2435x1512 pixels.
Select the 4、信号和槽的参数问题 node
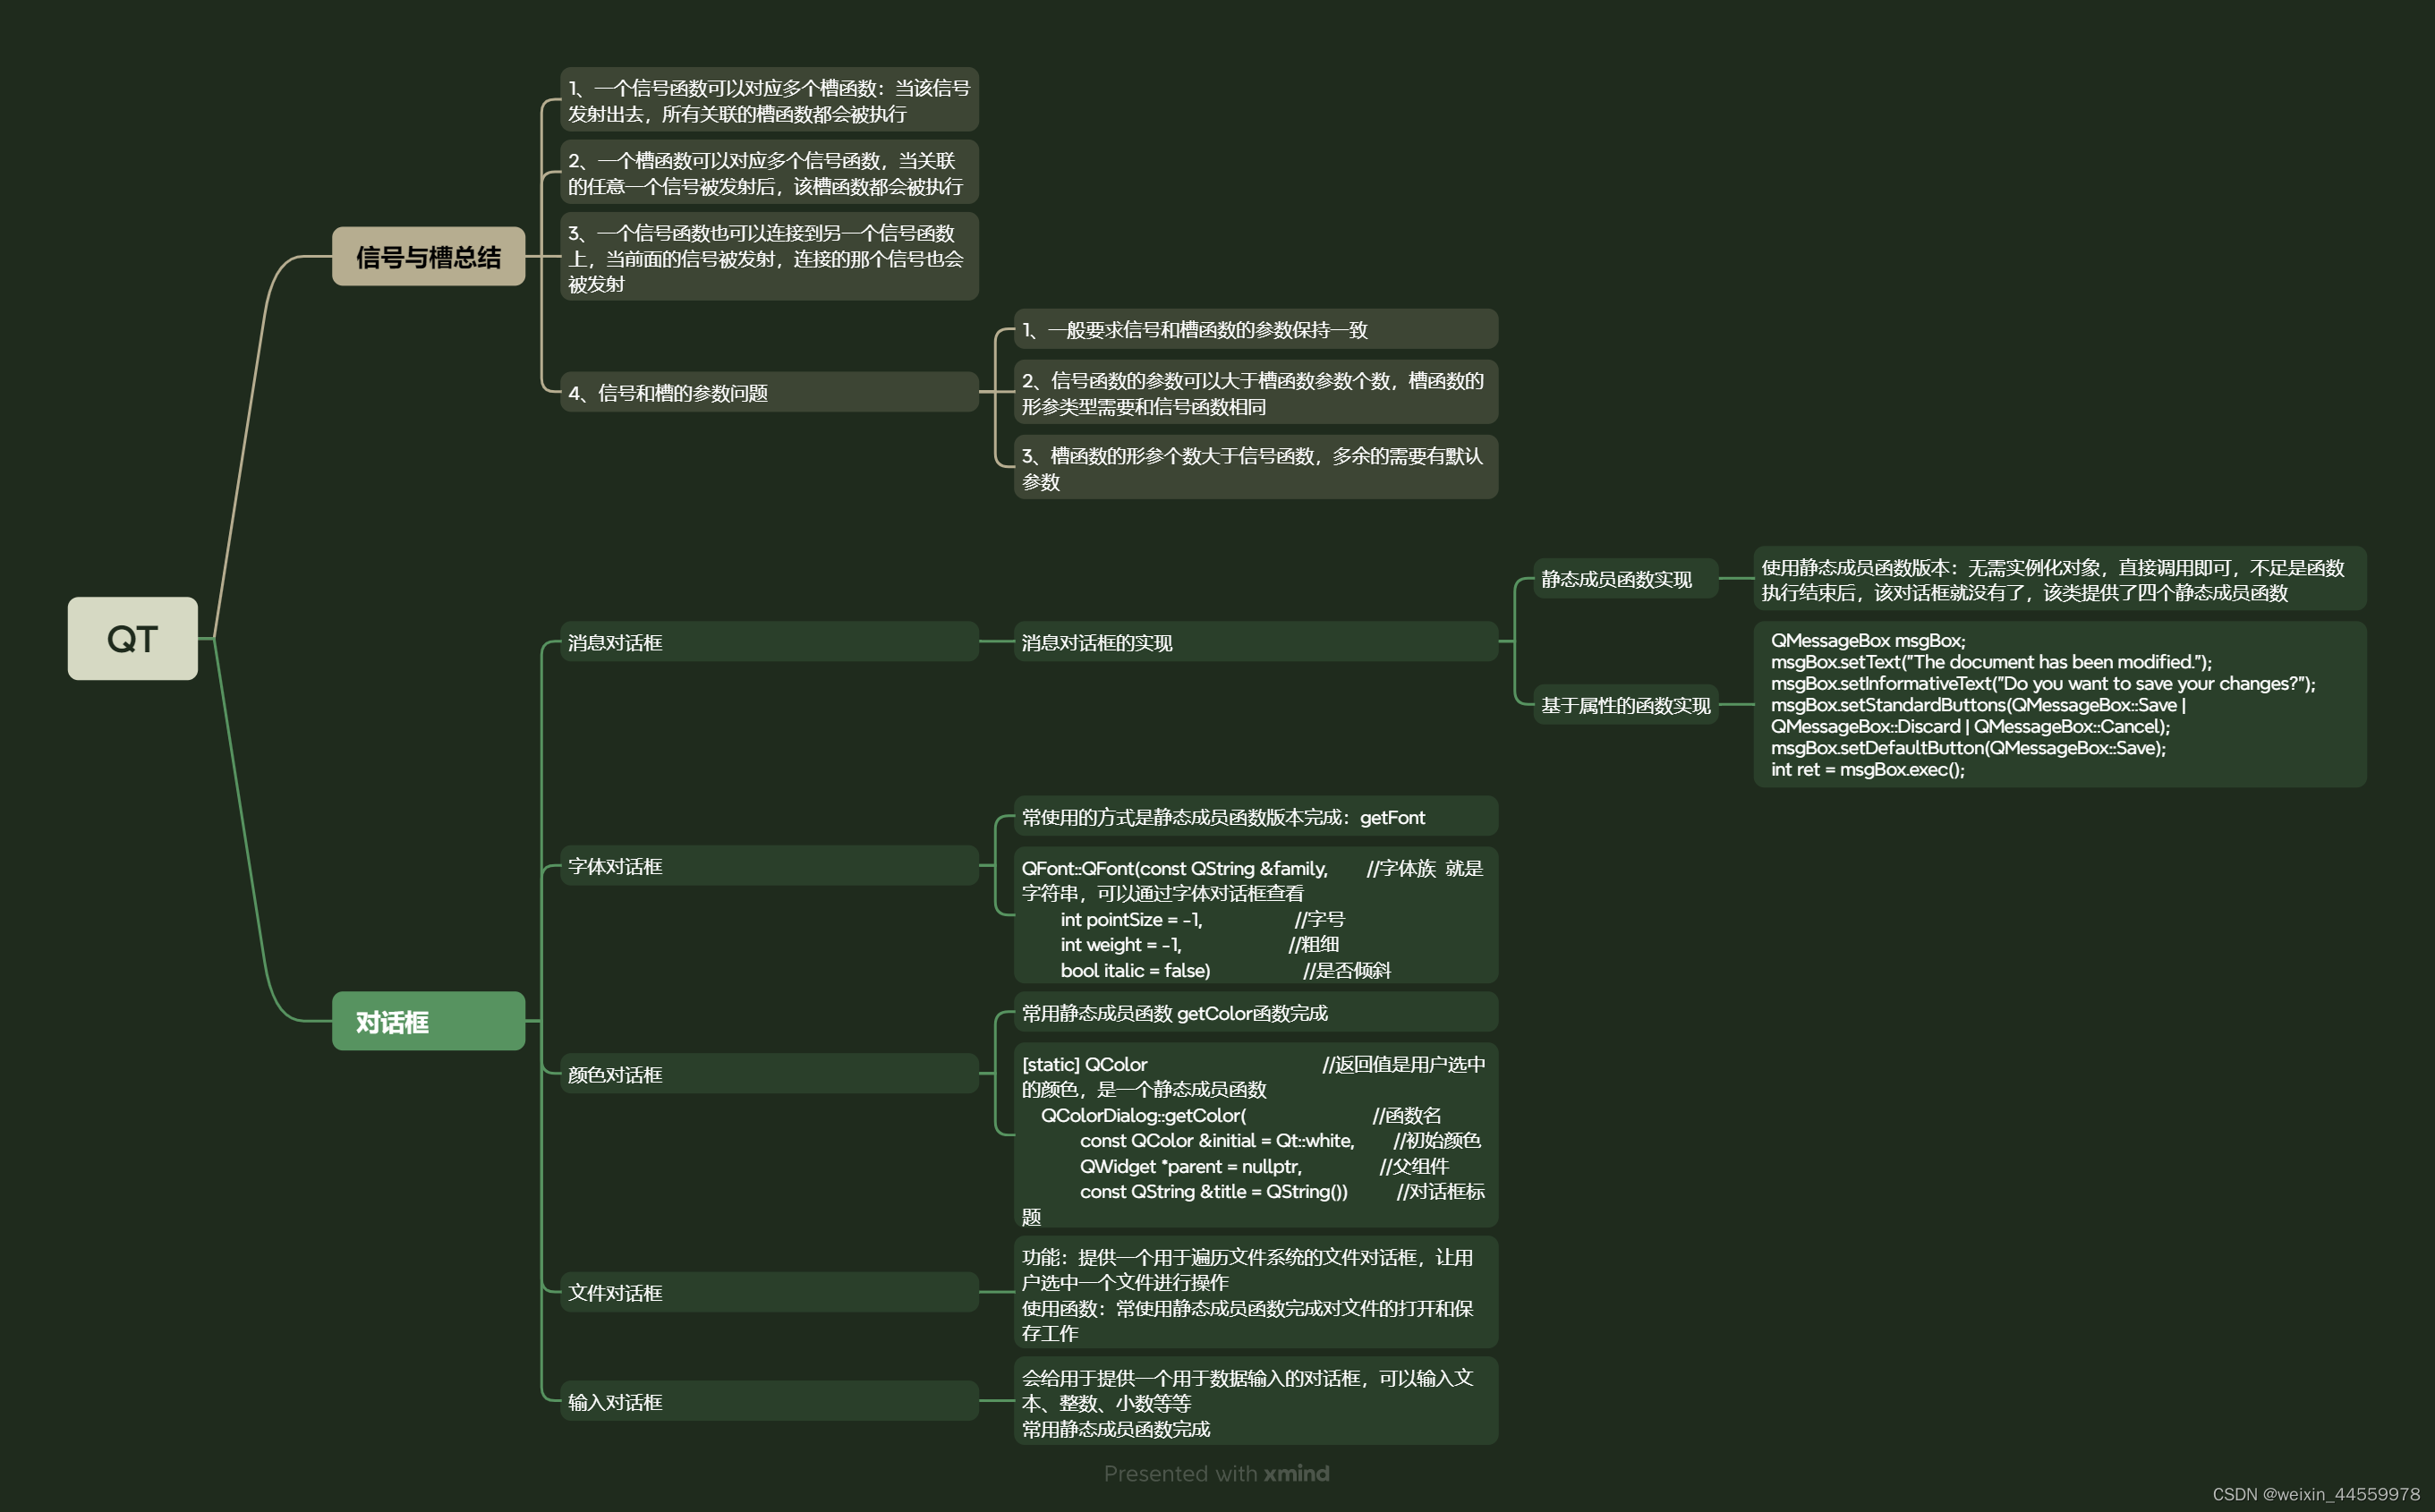[x=770, y=392]
